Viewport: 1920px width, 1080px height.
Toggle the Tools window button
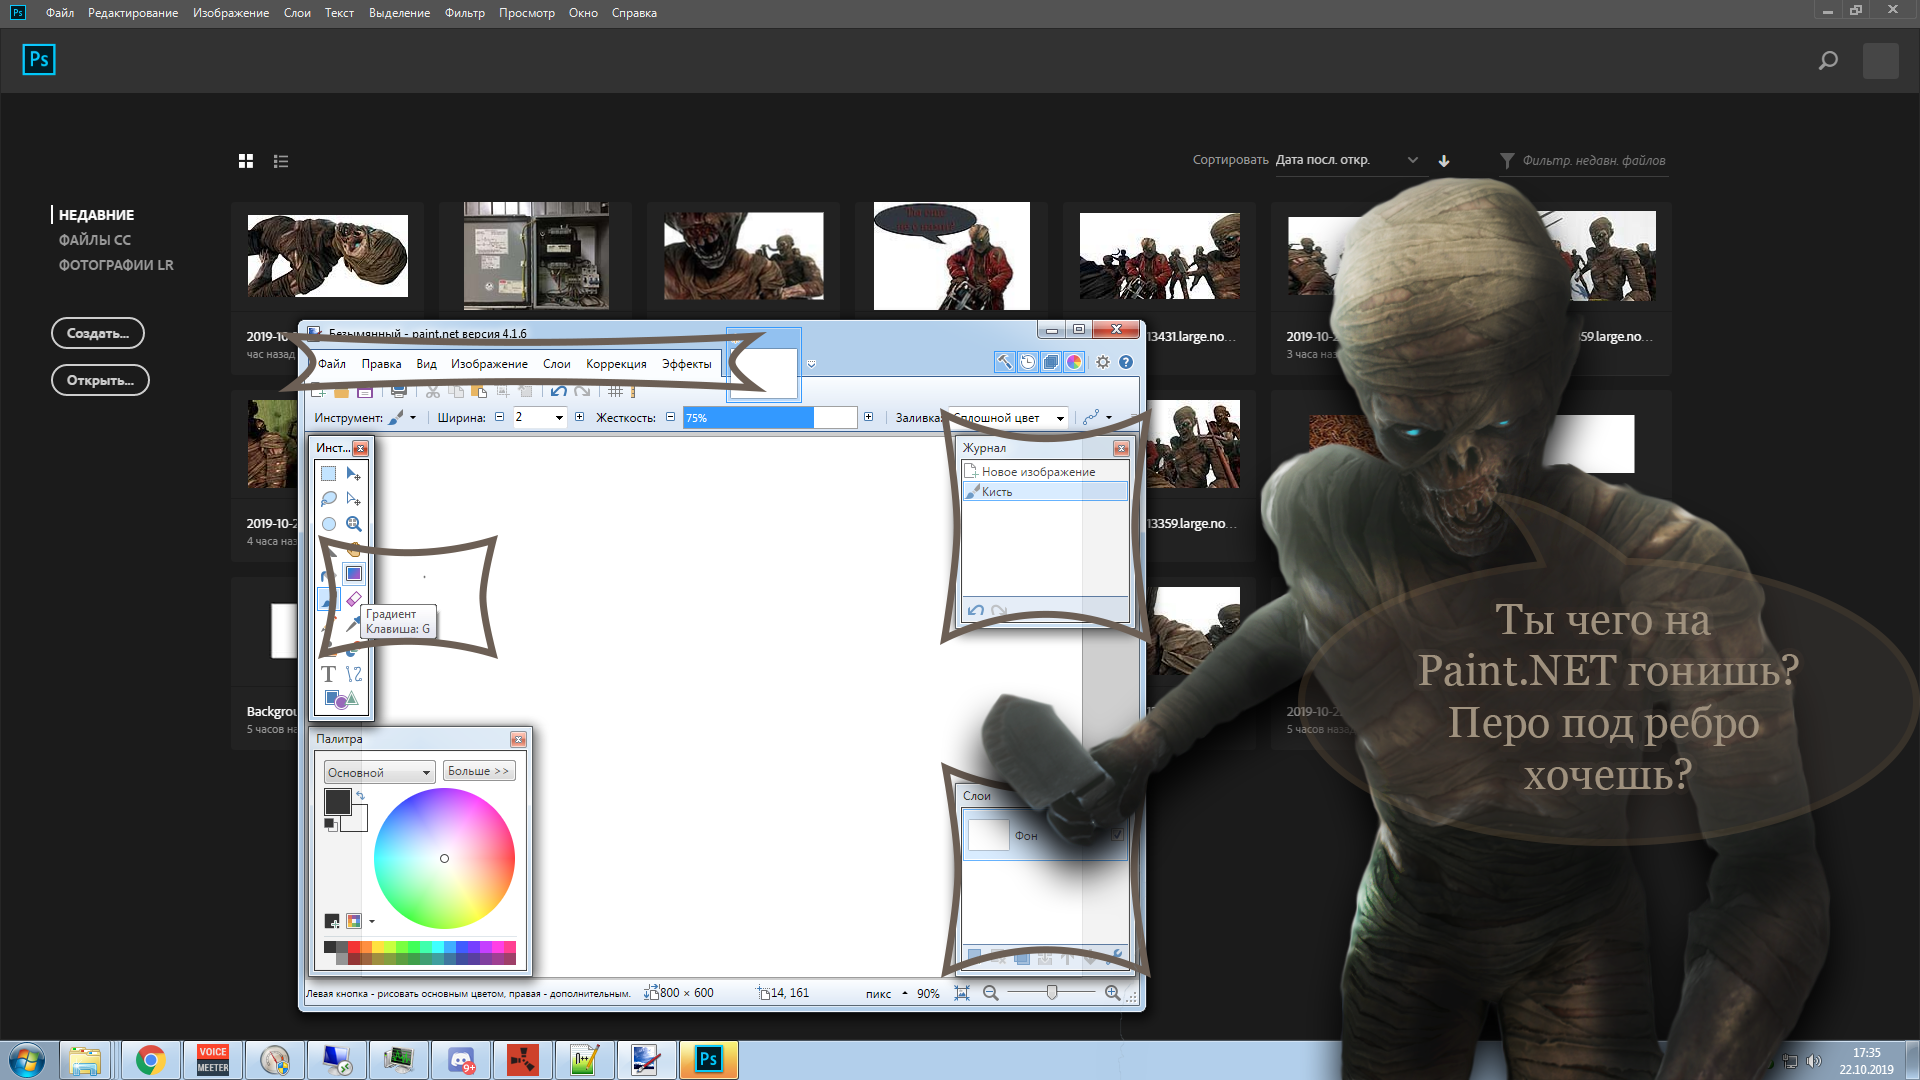coord(1004,362)
